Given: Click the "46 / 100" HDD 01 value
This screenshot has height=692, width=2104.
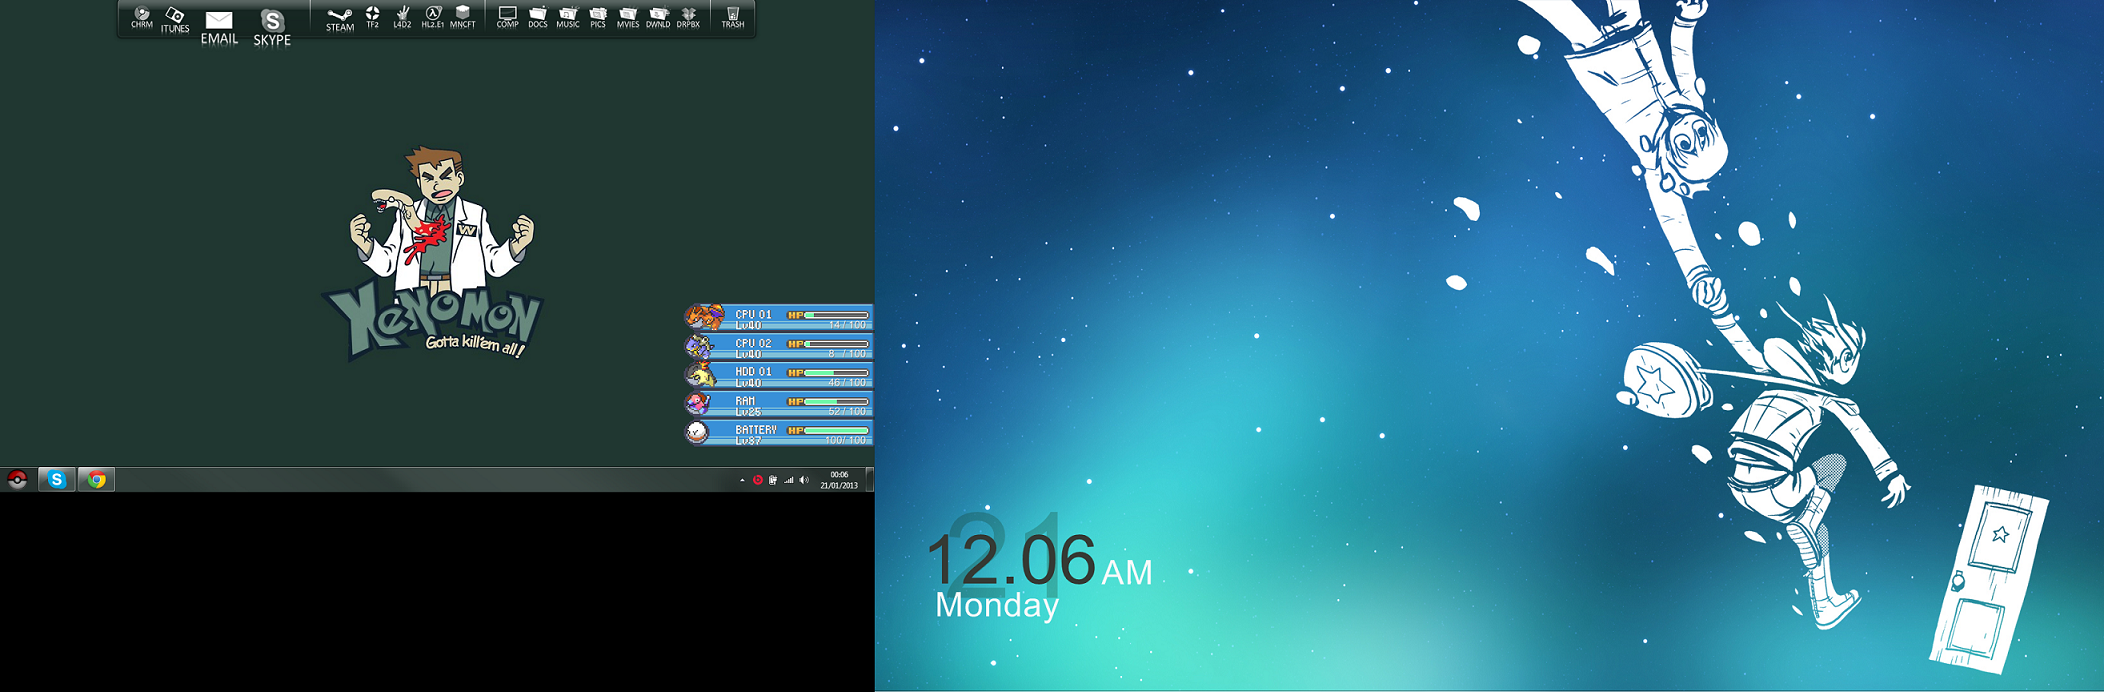Looking at the screenshot, I should click(x=847, y=383).
